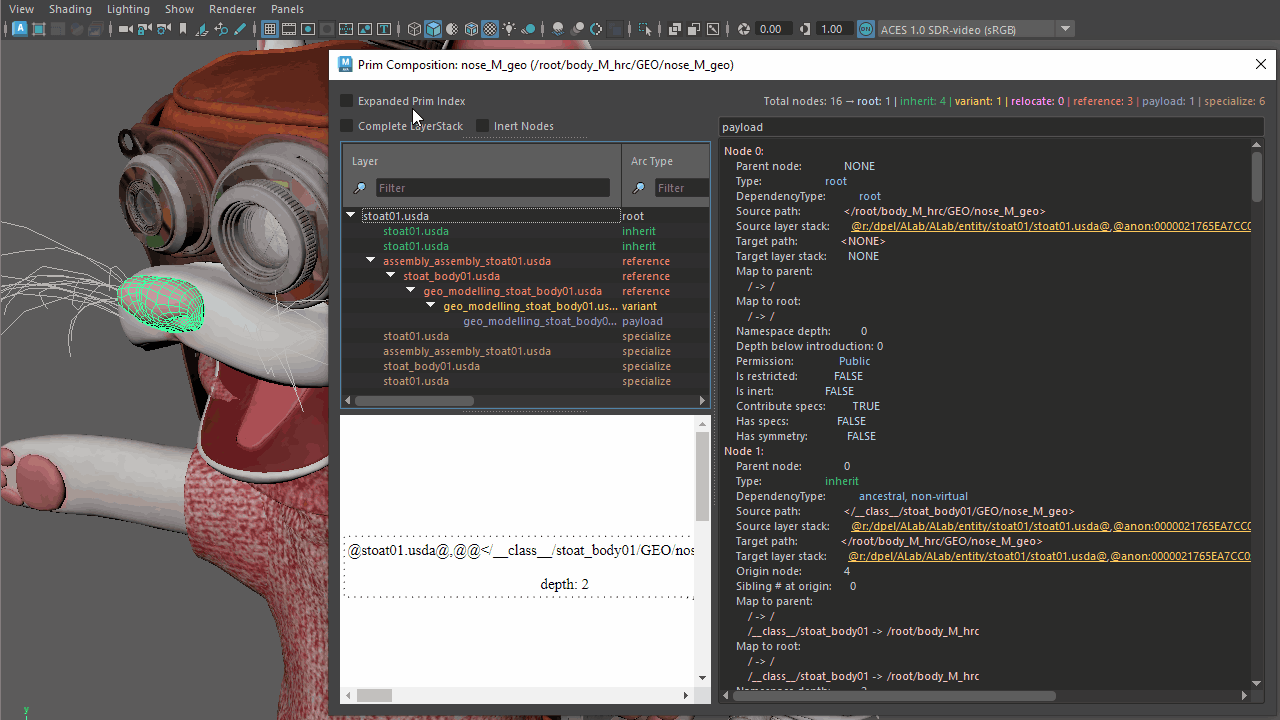Open the Lighting menu
The height and width of the screenshot is (720, 1280).
pos(128,9)
